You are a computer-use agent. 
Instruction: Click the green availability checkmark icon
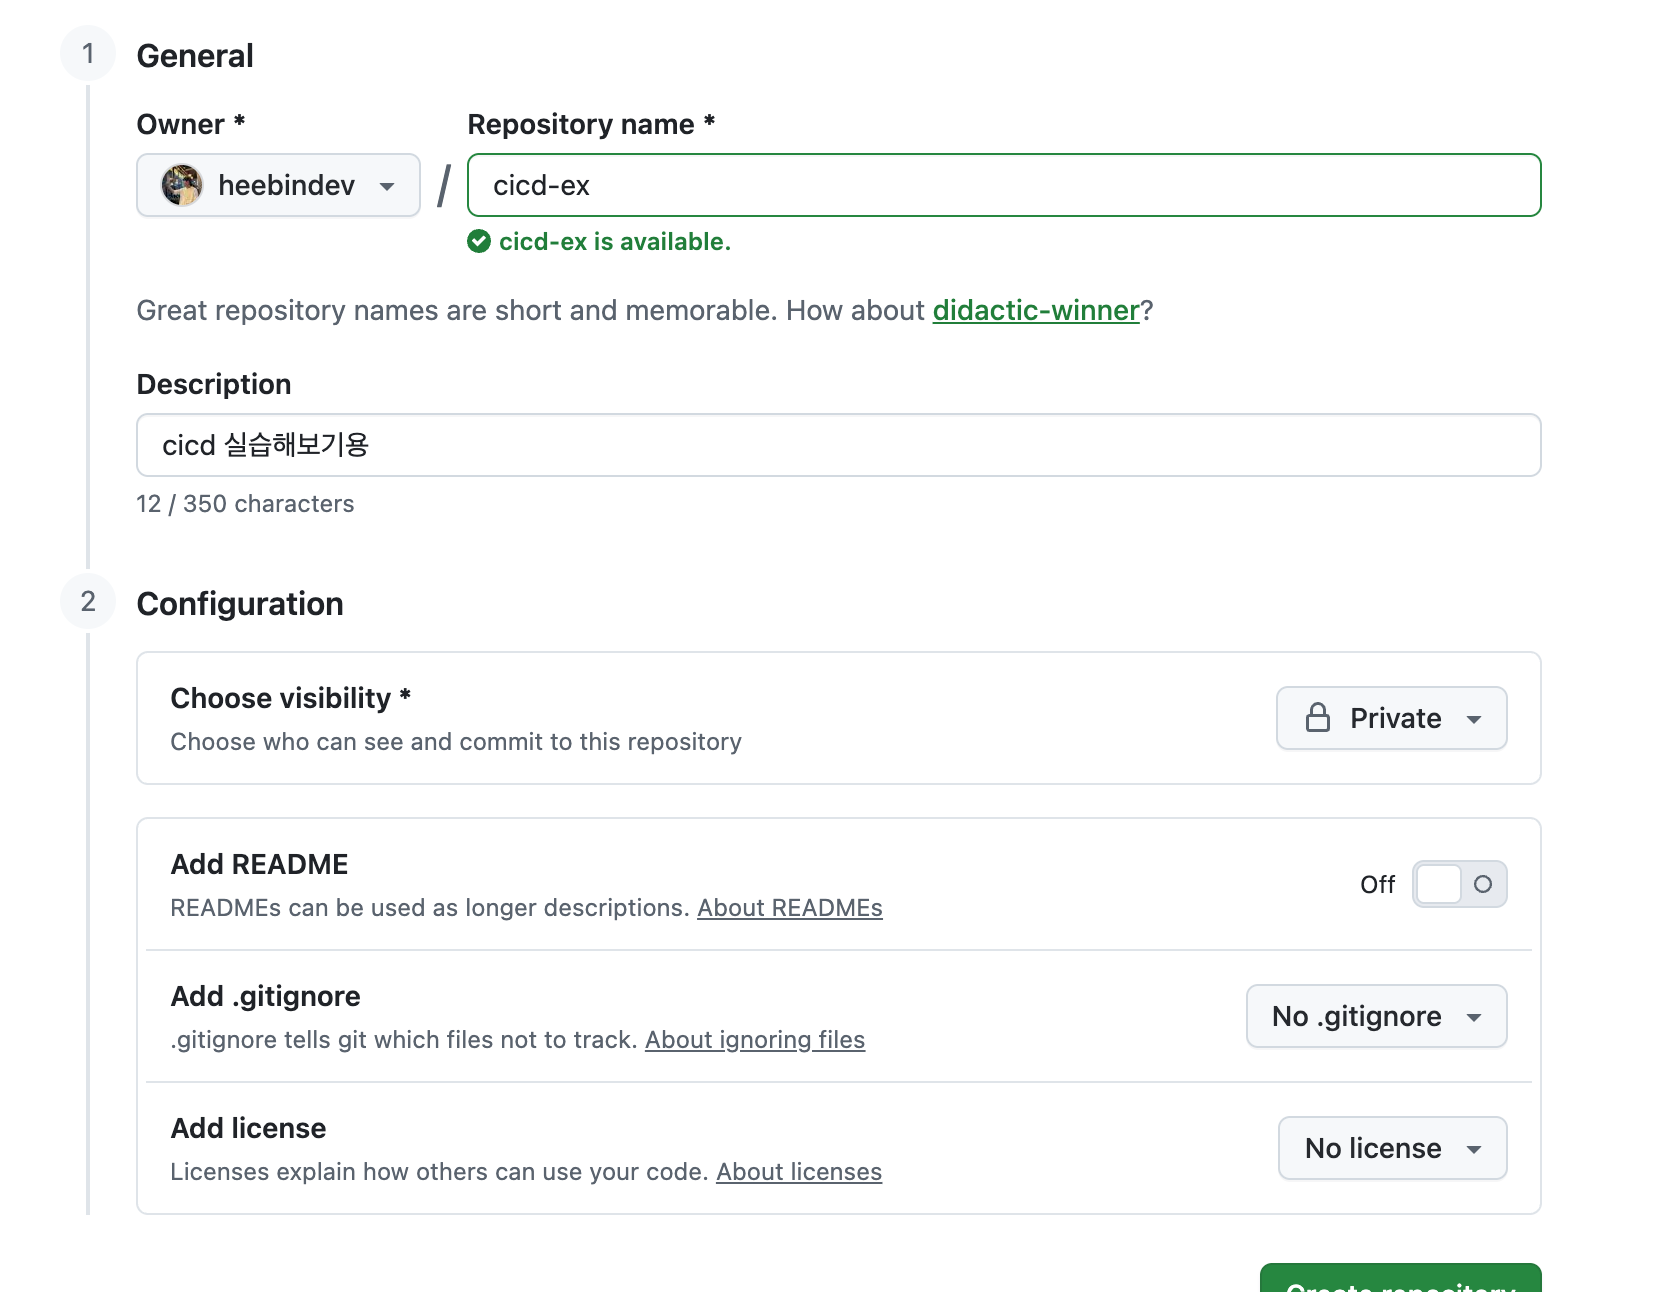(x=479, y=241)
